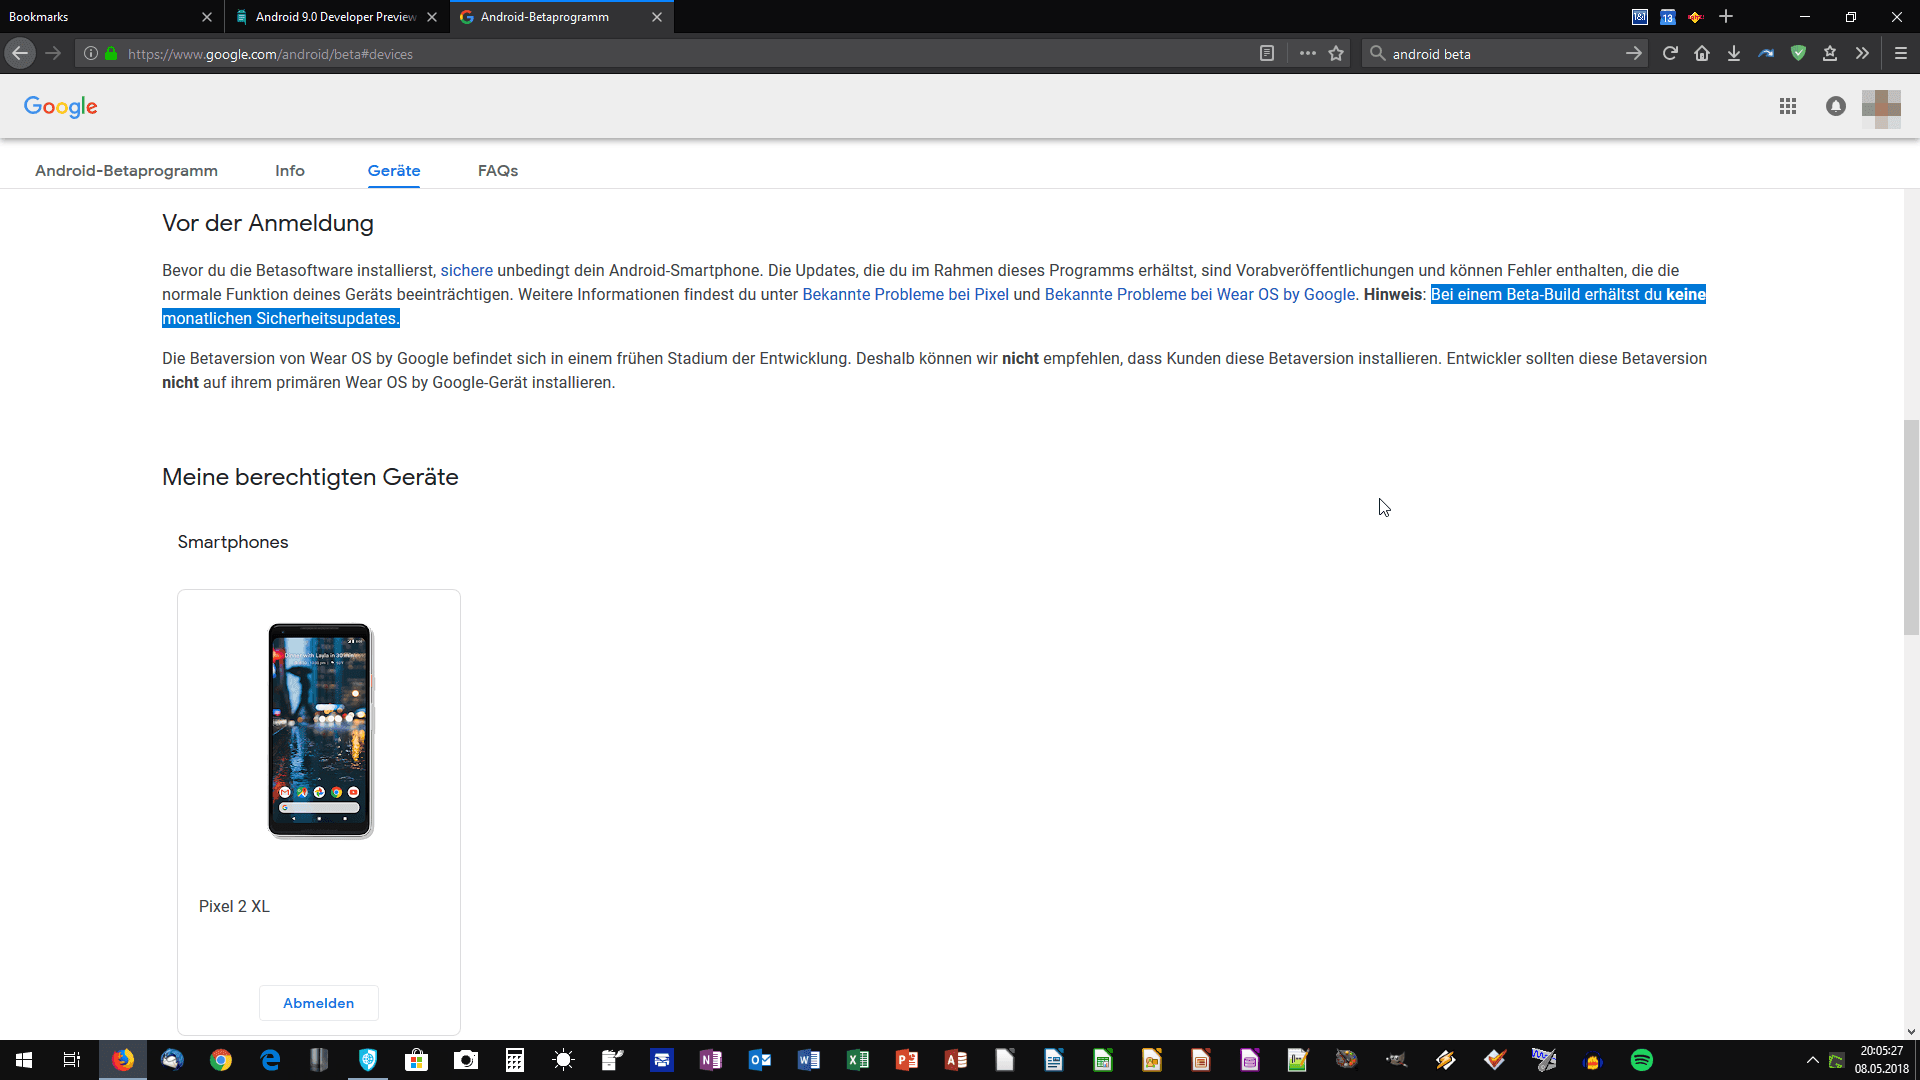Click the blue arrow extension icon
Image resolution: width=1920 pixels, height=1080 pixels.
[x=1766, y=54]
